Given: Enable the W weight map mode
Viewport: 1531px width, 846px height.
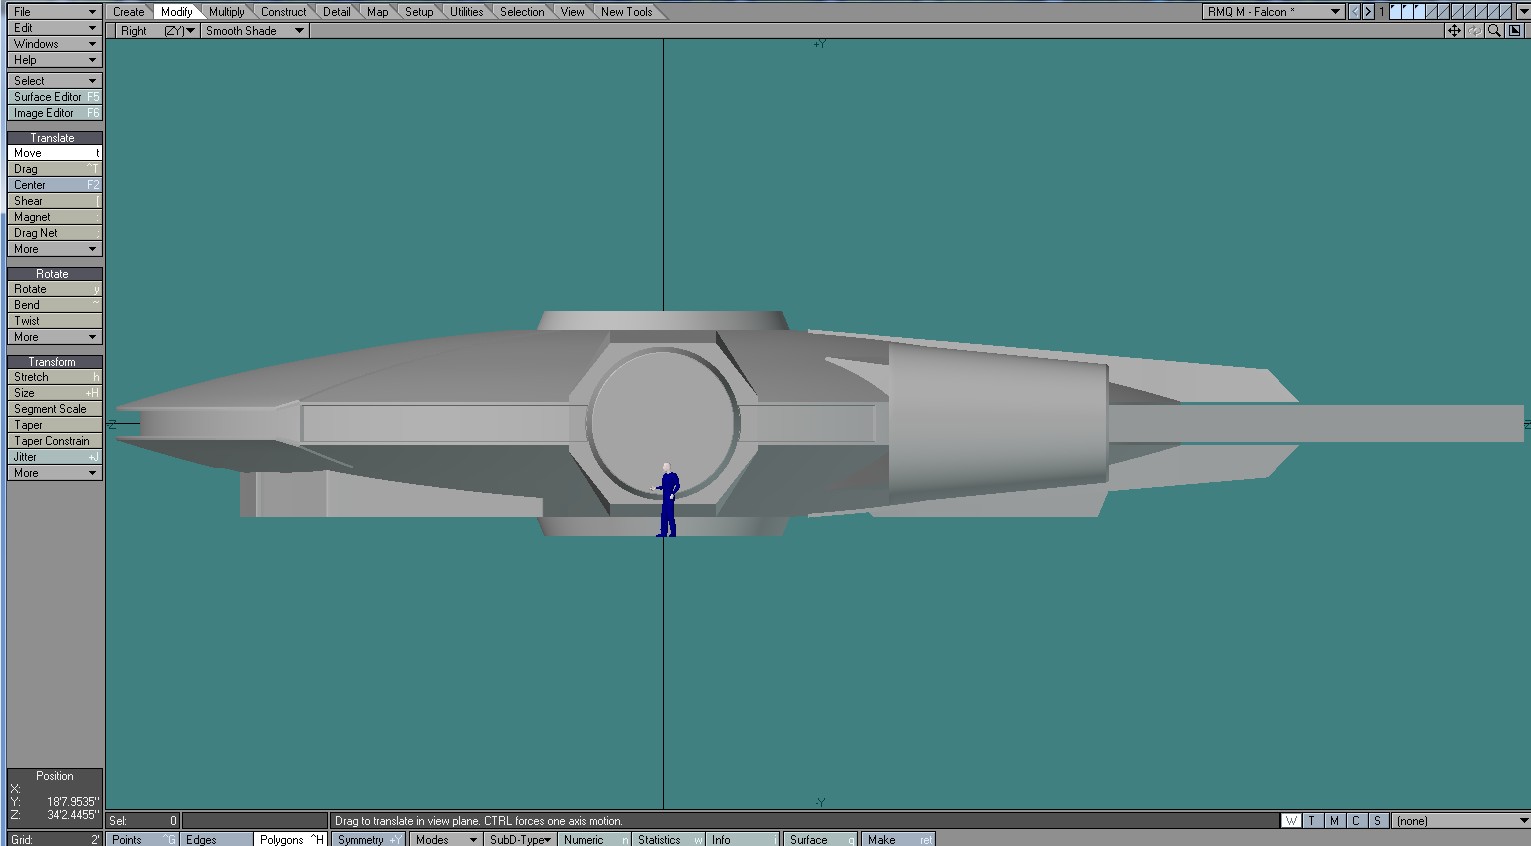Looking at the screenshot, I should coord(1291,821).
